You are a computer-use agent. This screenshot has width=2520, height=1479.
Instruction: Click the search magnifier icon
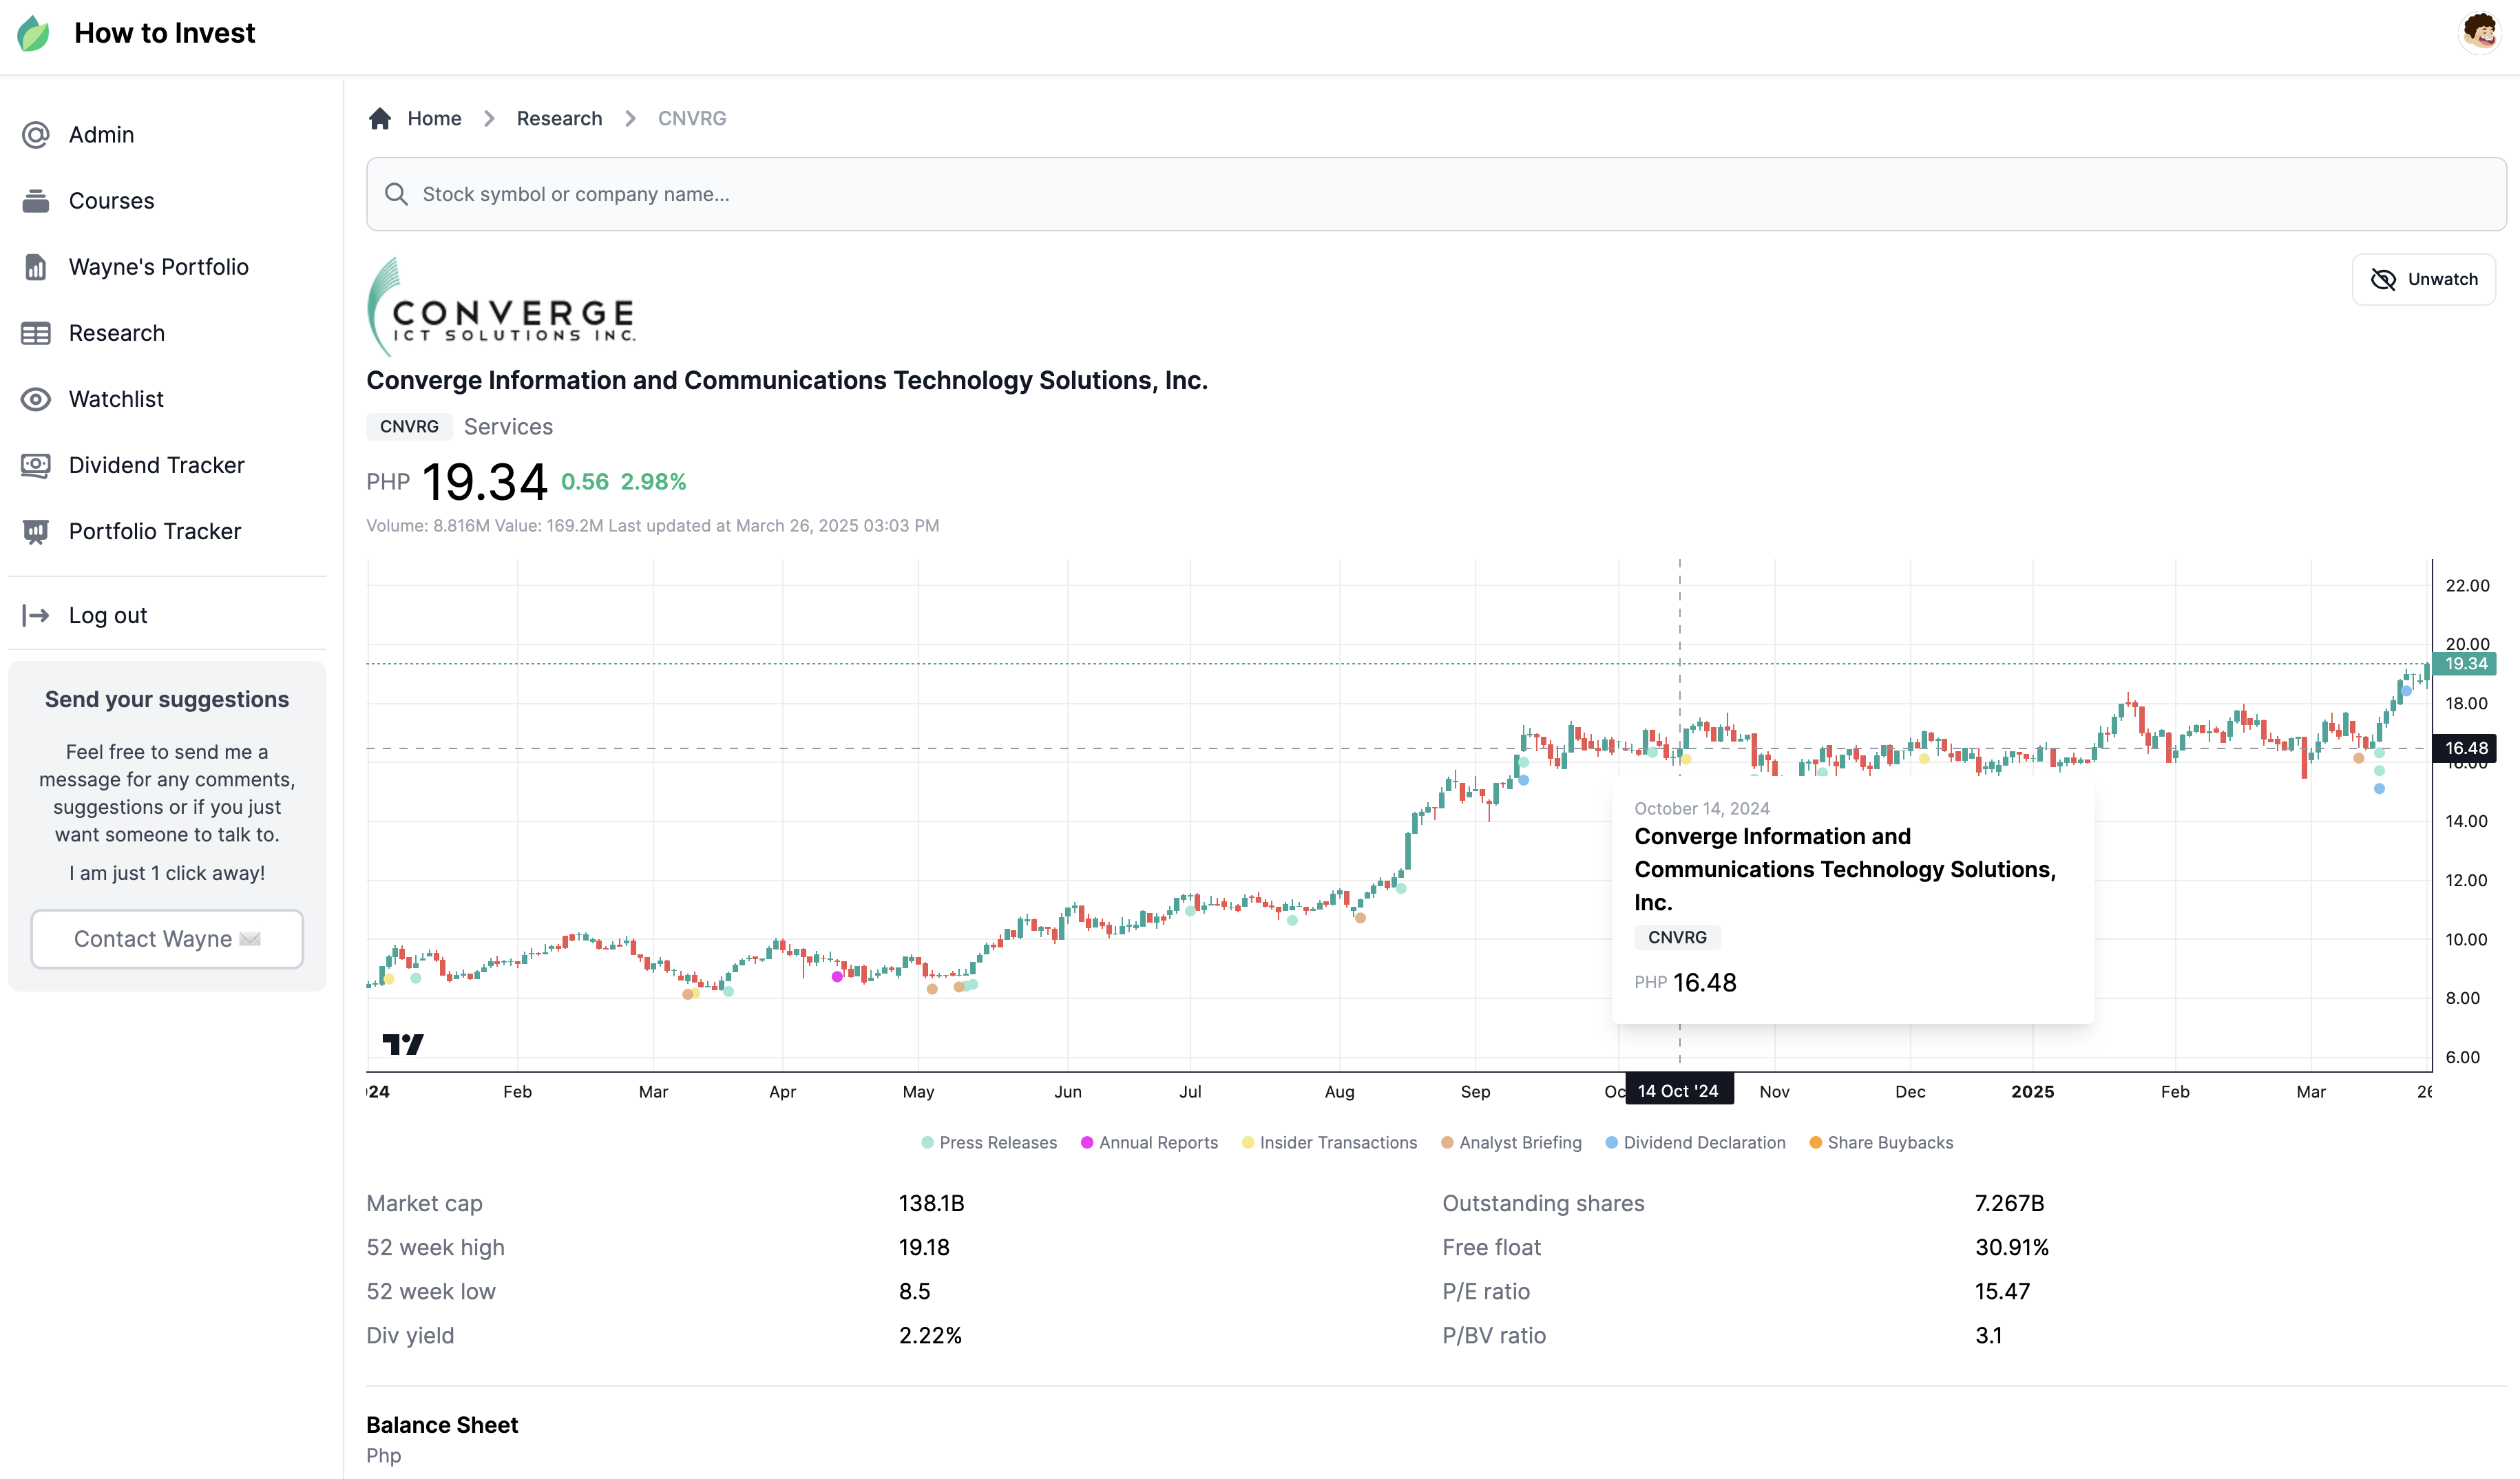point(397,194)
